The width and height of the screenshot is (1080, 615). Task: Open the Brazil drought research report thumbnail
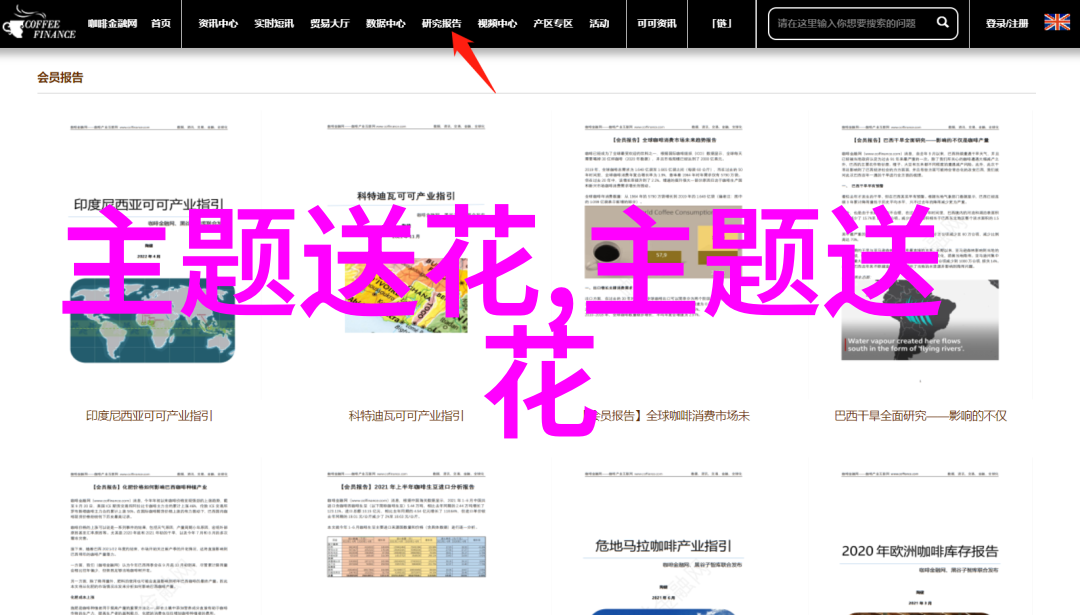pos(920,255)
